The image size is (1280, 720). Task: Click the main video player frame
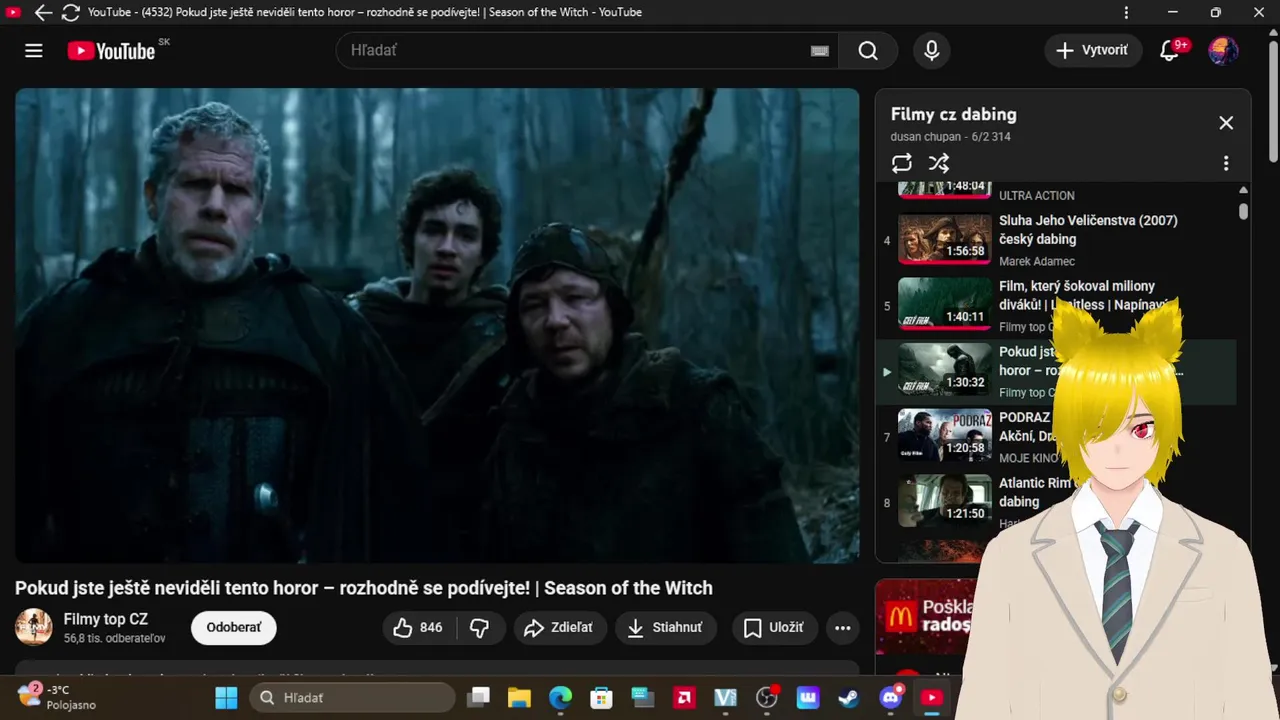[x=437, y=325]
